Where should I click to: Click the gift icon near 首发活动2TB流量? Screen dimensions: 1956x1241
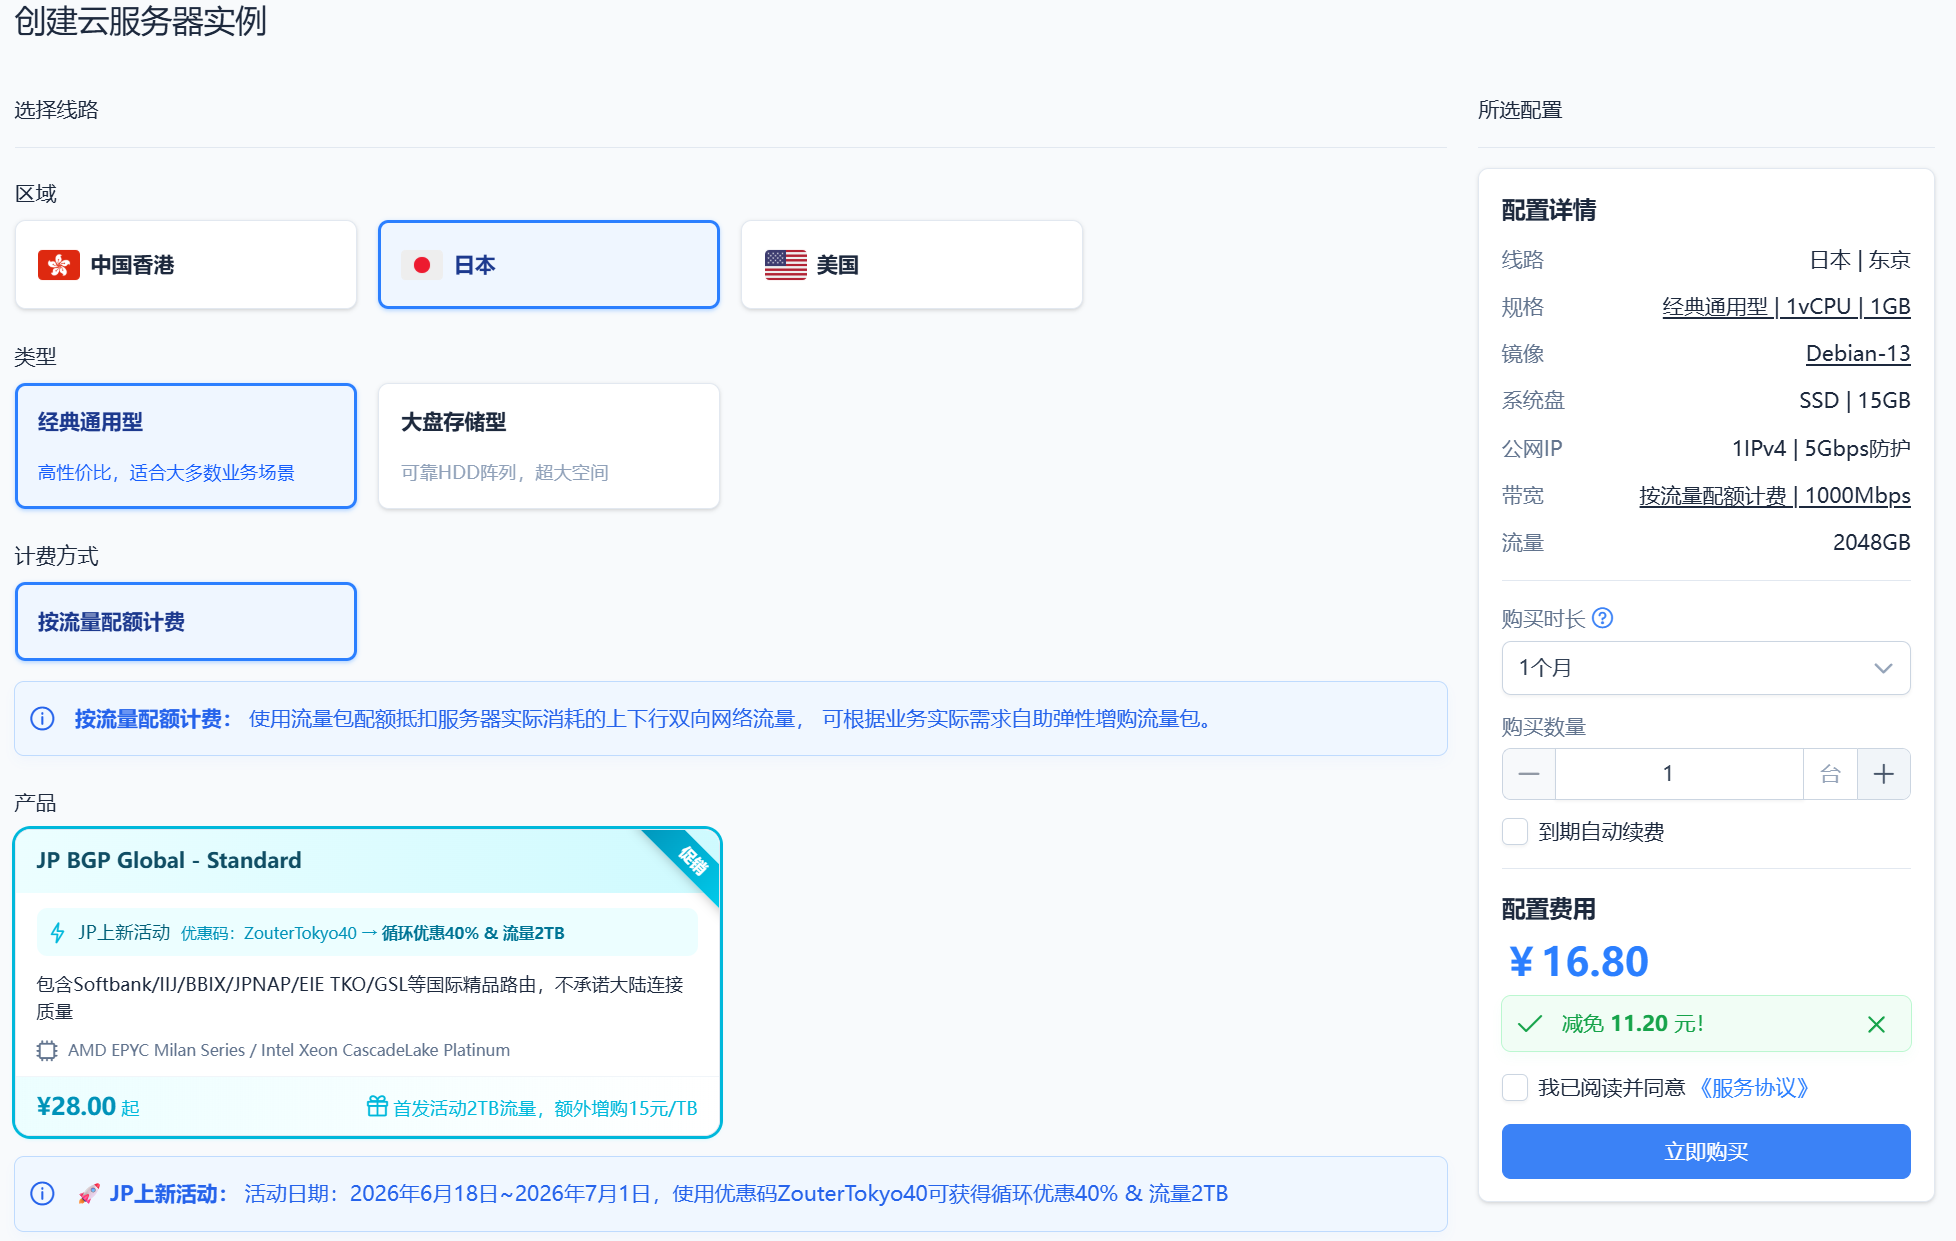377,1106
